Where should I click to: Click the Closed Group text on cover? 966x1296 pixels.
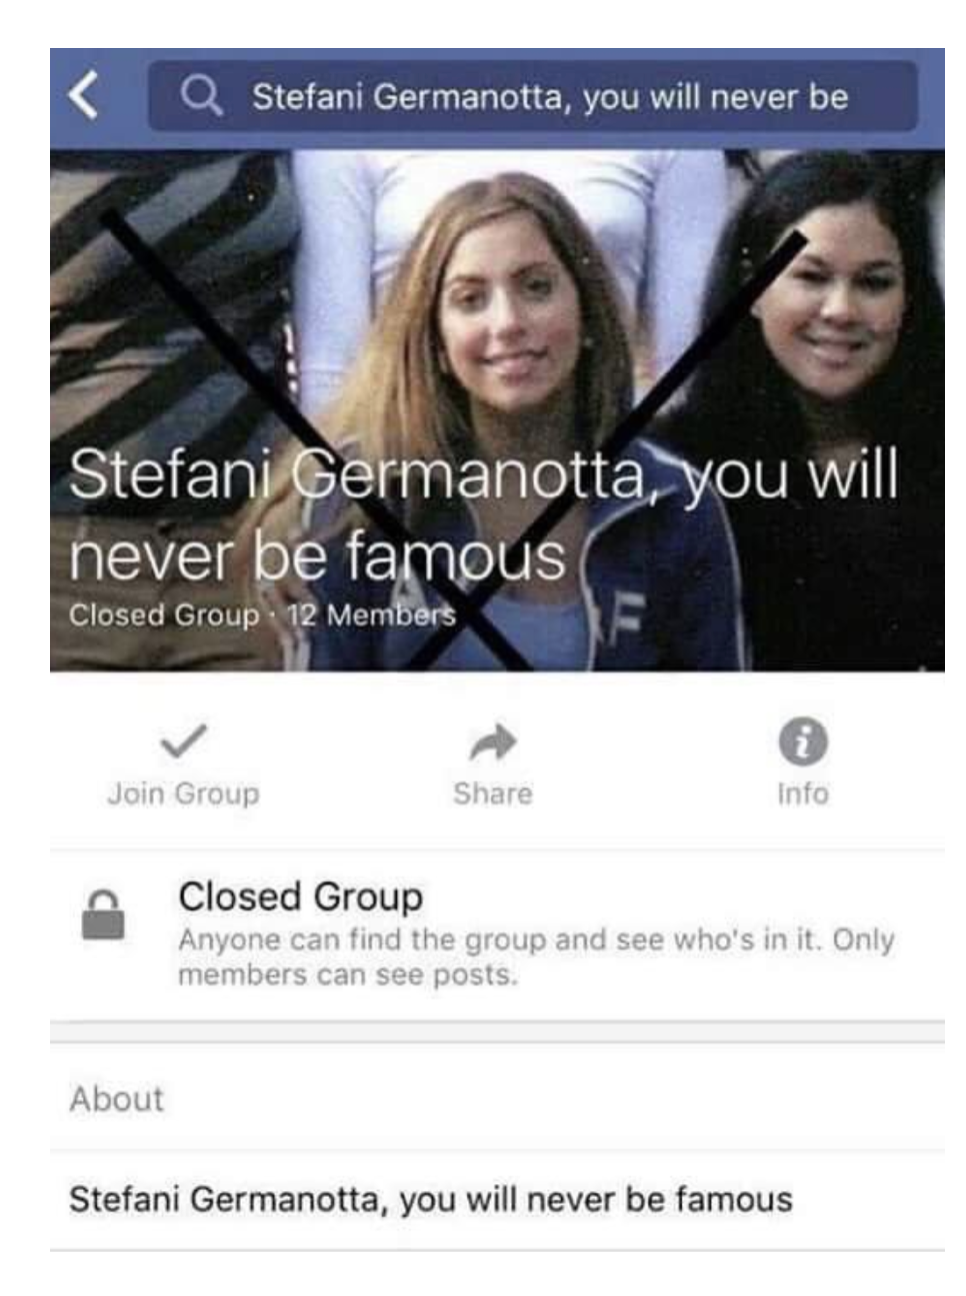pyautogui.click(x=164, y=614)
